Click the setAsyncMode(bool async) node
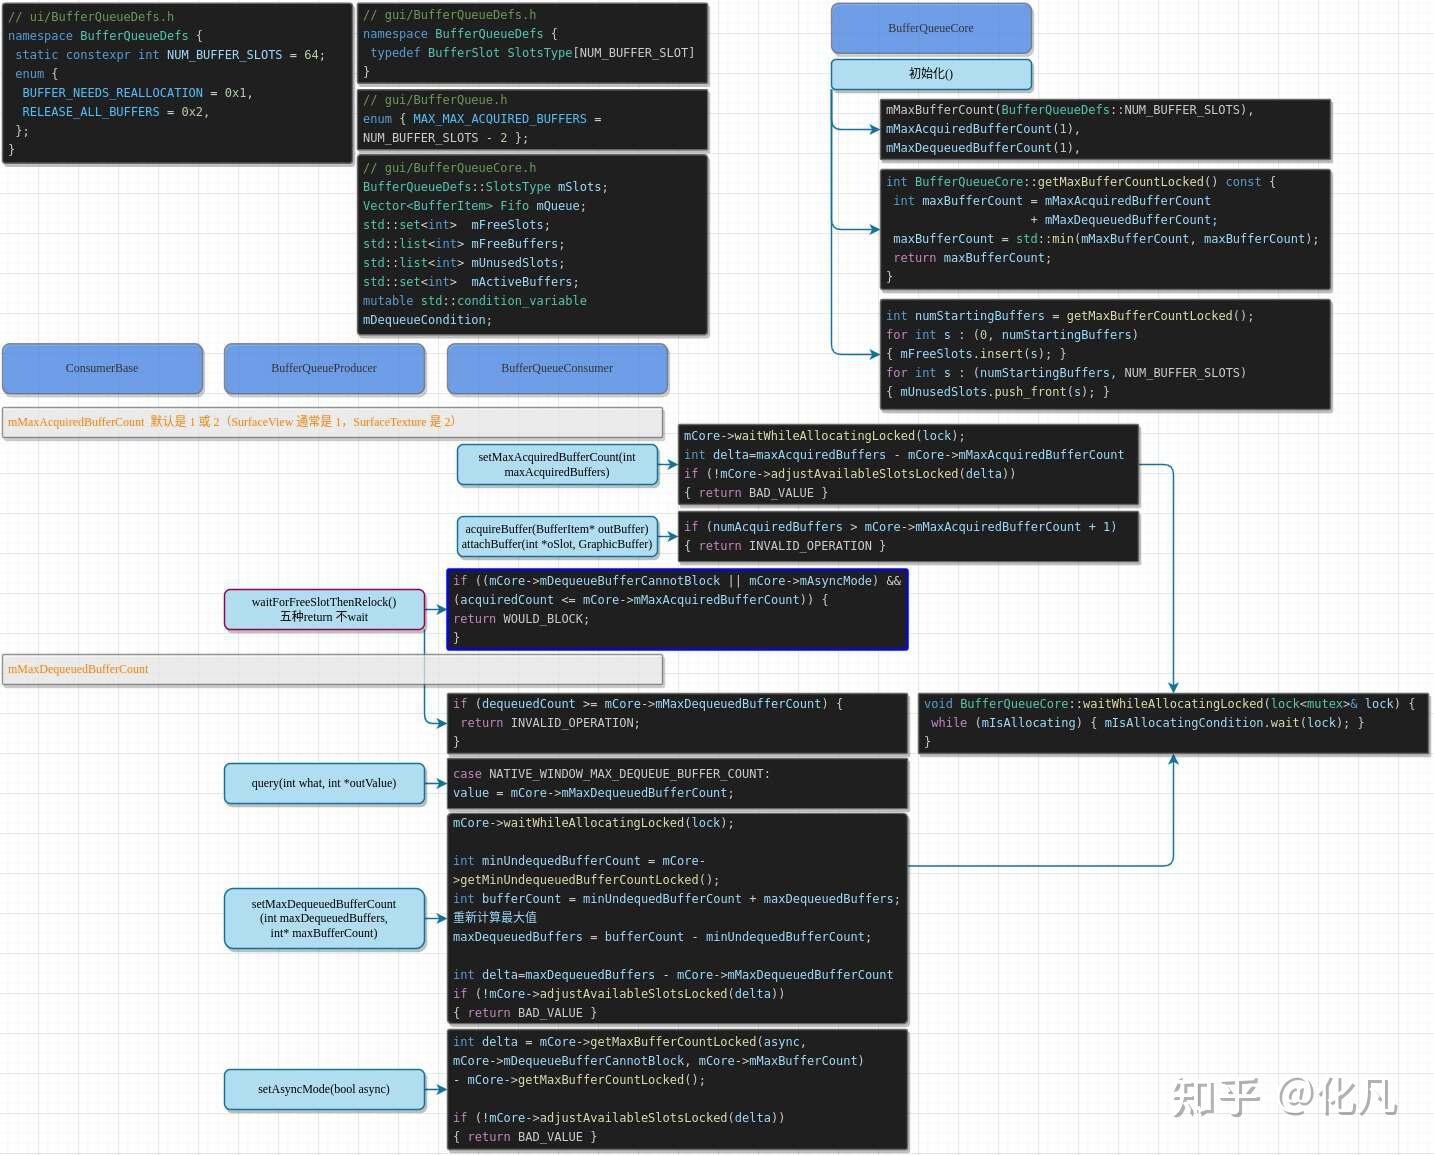 324,1089
